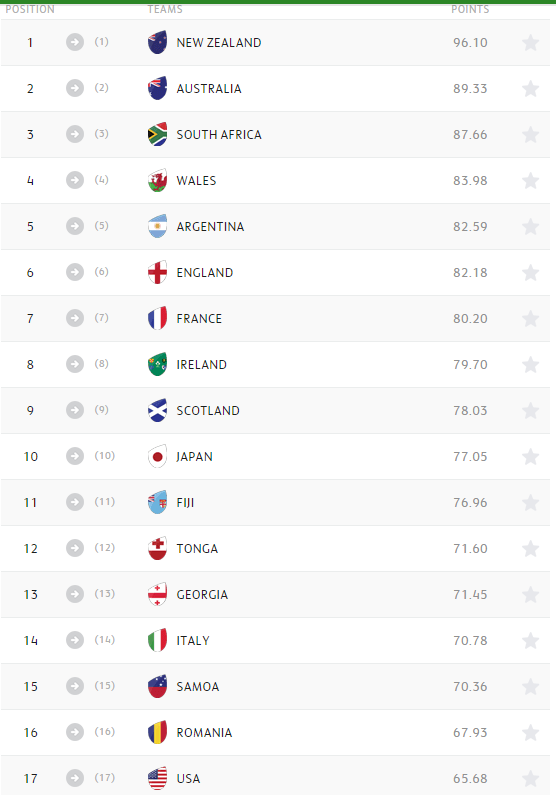The height and width of the screenshot is (795, 556).
Task: Click the Japan flag icon
Action: (157, 456)
